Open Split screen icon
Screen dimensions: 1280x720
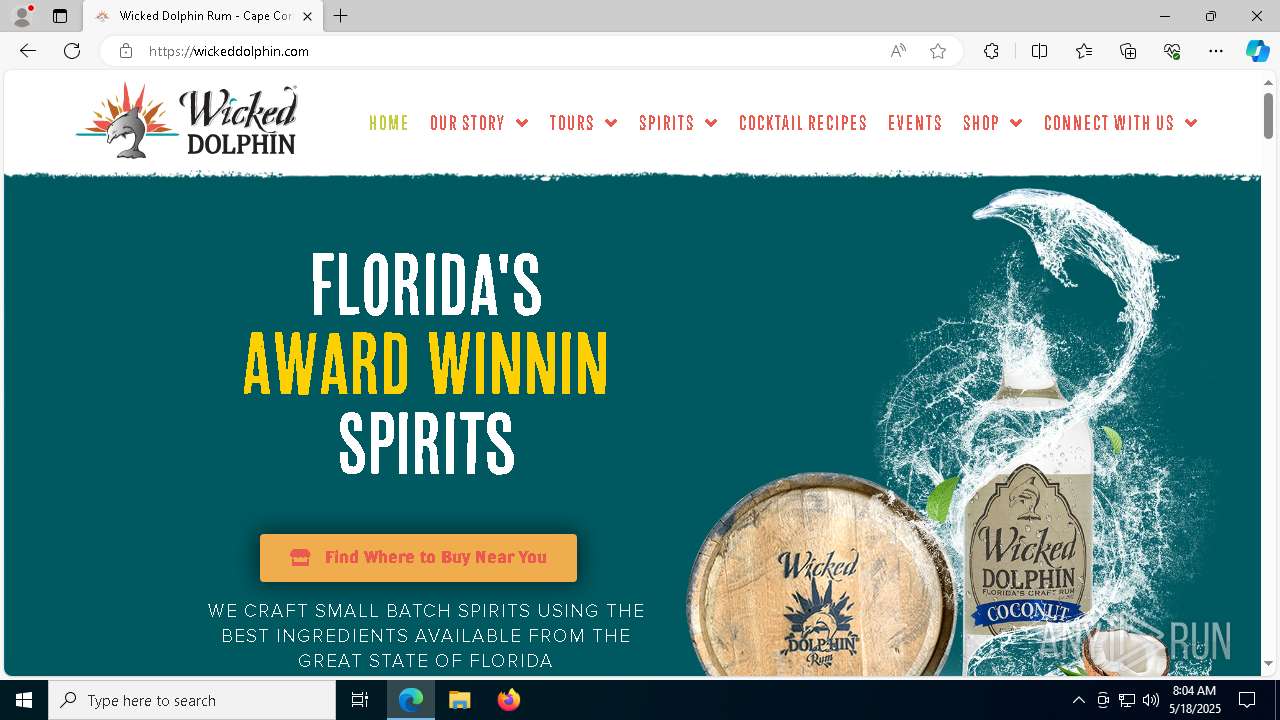click(x=1039, y=51)
